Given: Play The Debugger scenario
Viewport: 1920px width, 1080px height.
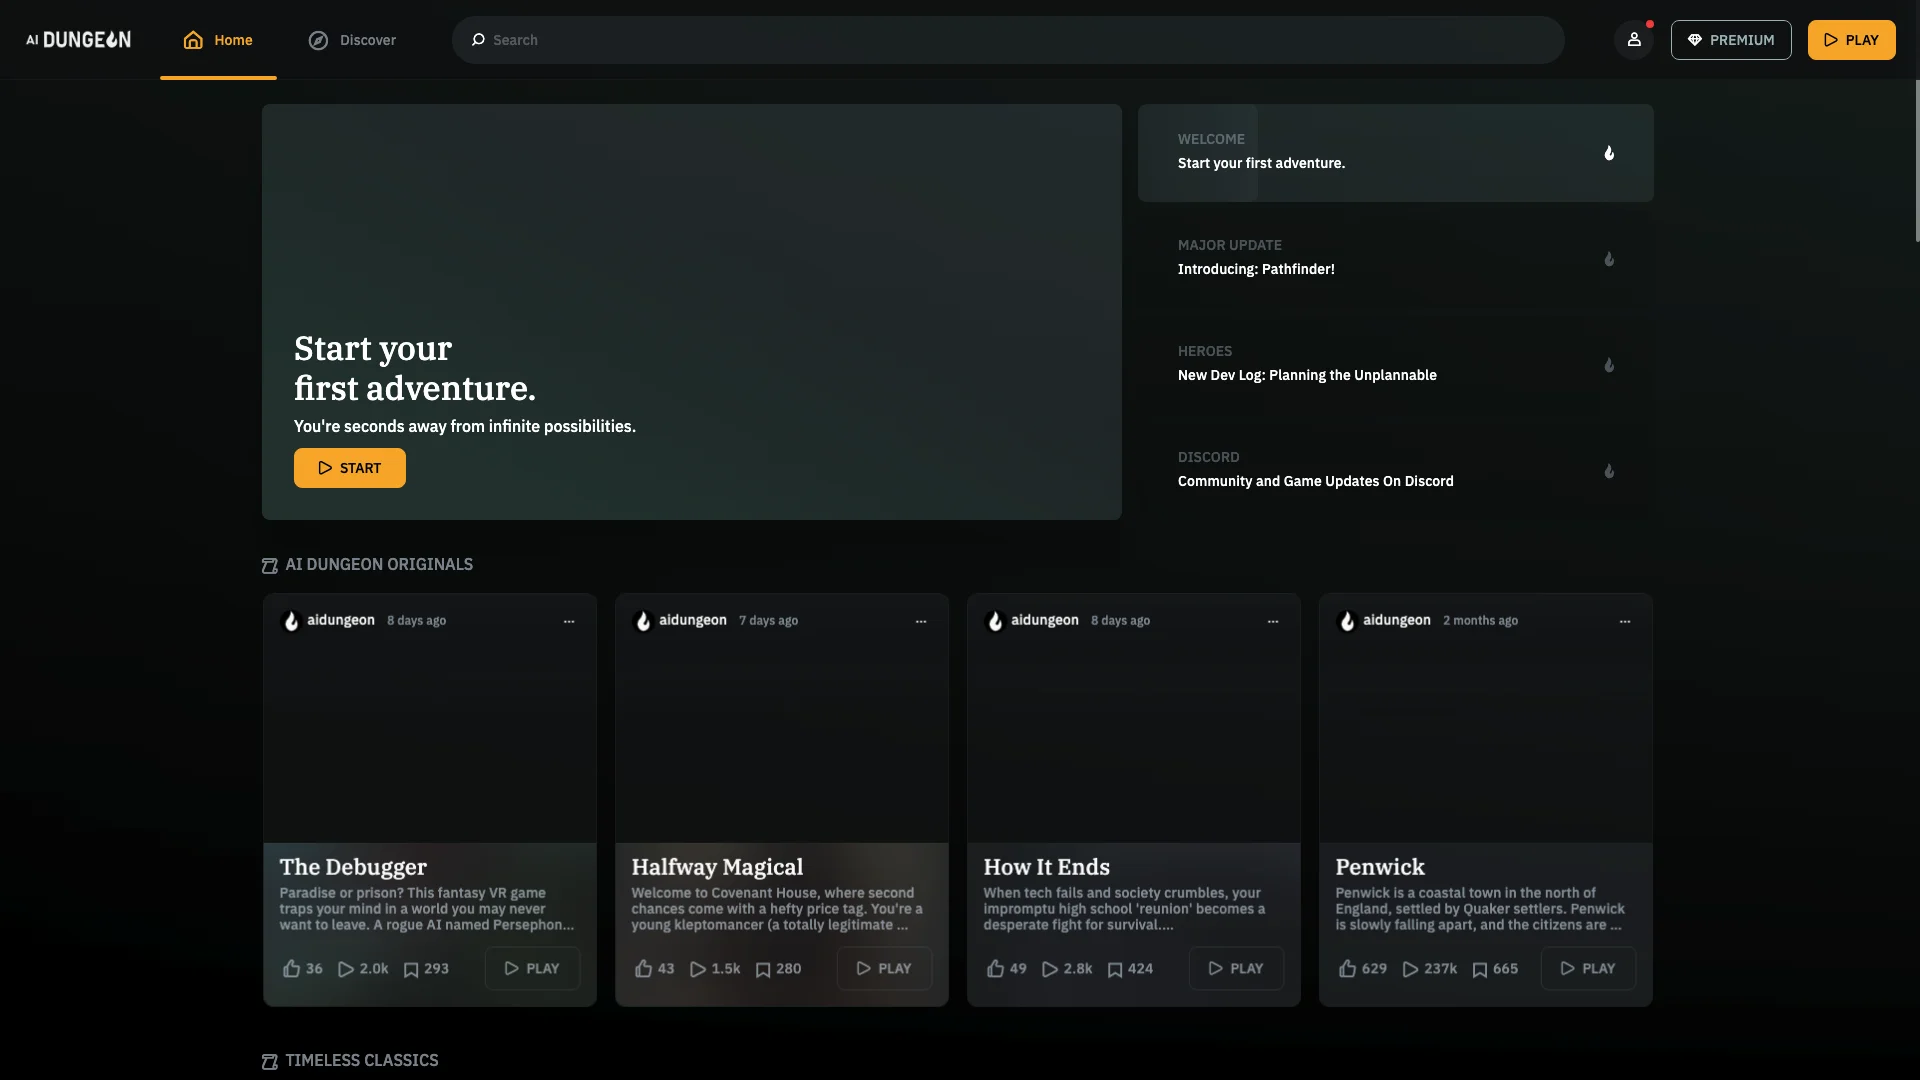Looking at the screenshot, I should click(x=532, y=968).
